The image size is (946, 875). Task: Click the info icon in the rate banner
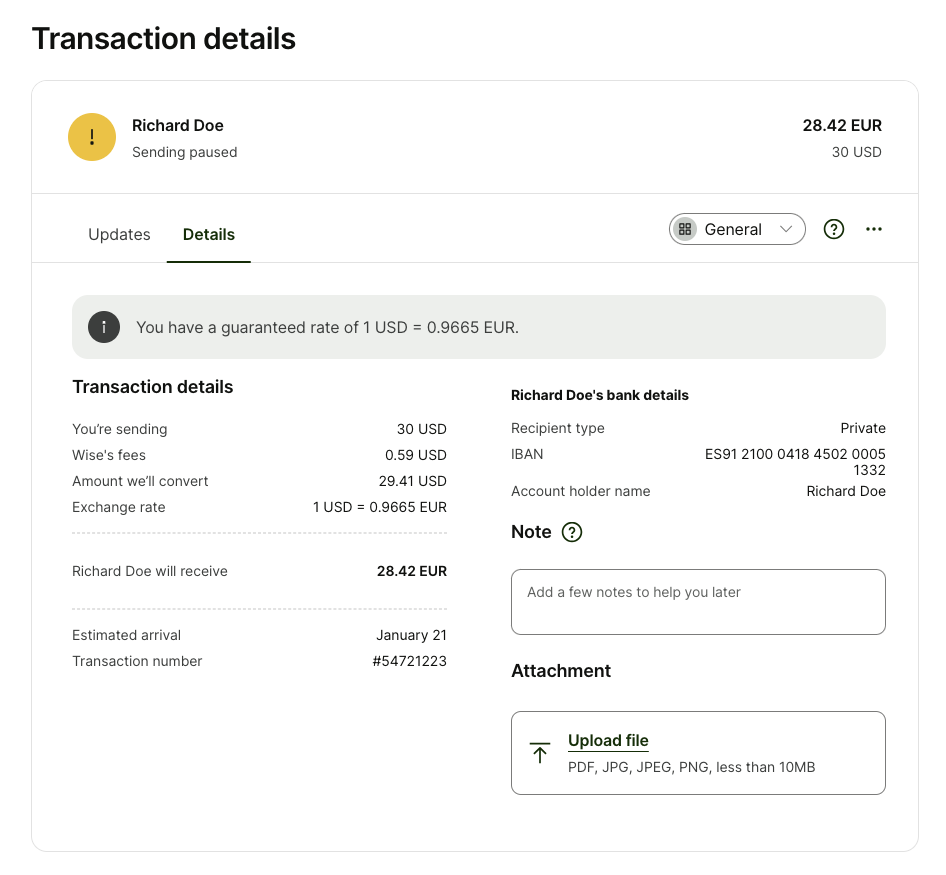104,327
